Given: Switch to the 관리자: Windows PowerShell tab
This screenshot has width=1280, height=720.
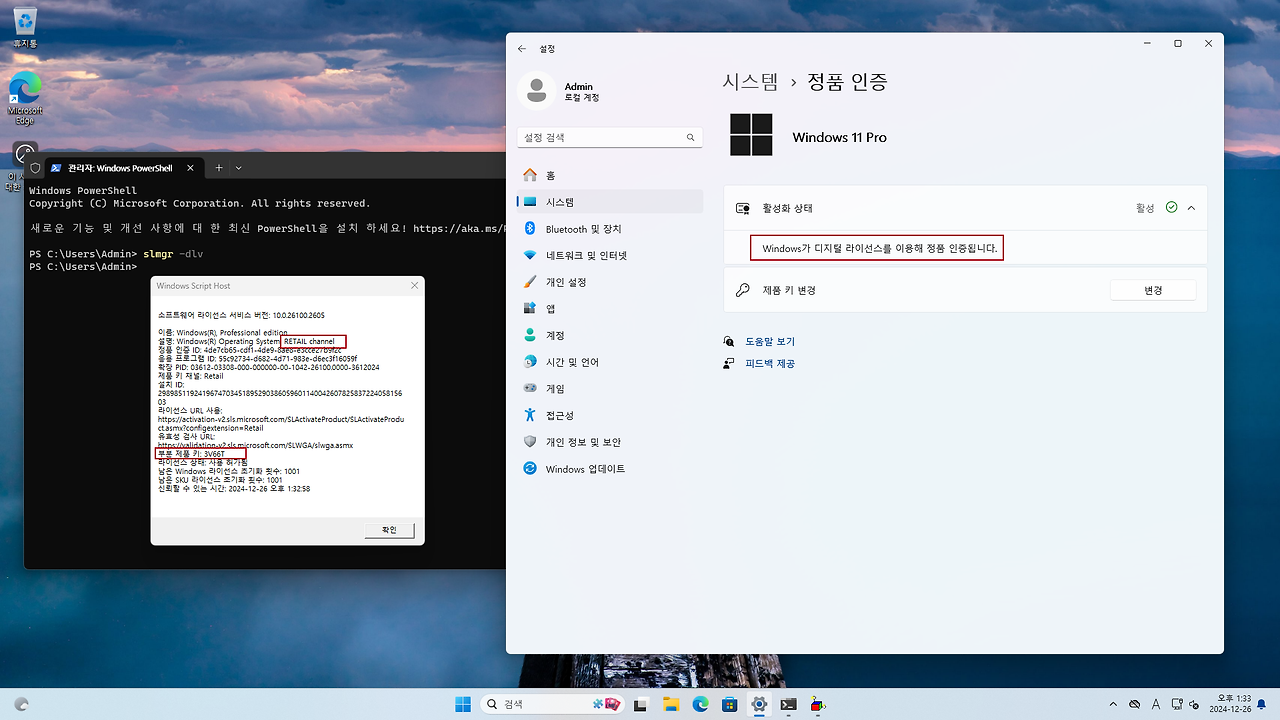Looking at the screenshot, I should (120, 168).
